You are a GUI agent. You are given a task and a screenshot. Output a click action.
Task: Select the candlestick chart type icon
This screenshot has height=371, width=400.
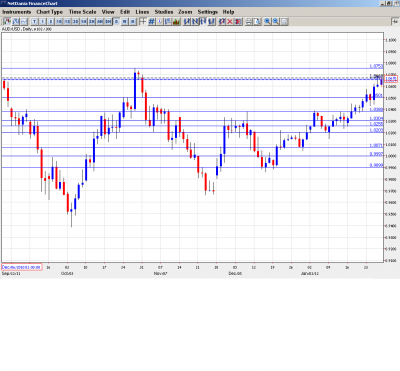[7, 22]
